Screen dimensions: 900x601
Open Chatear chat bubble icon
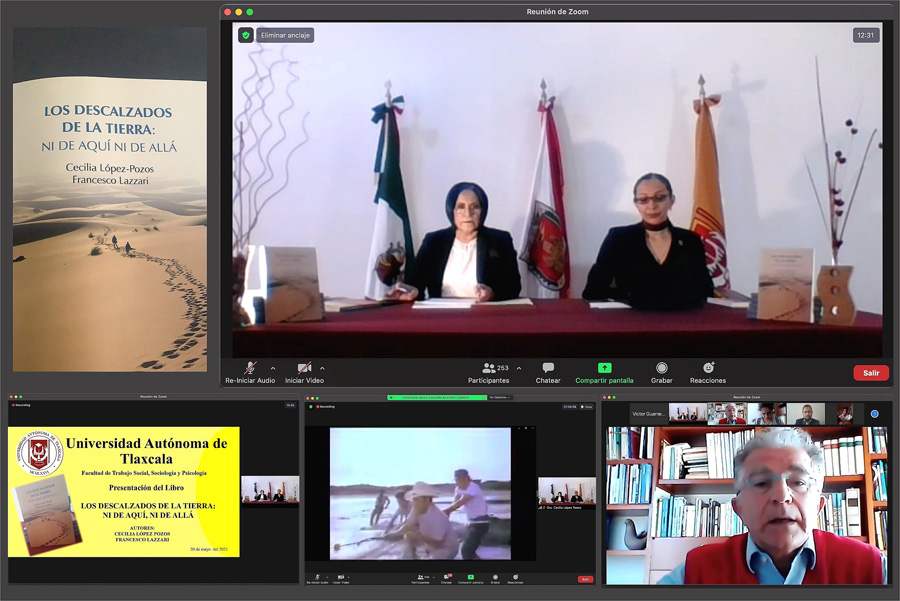tap(548, 368)
